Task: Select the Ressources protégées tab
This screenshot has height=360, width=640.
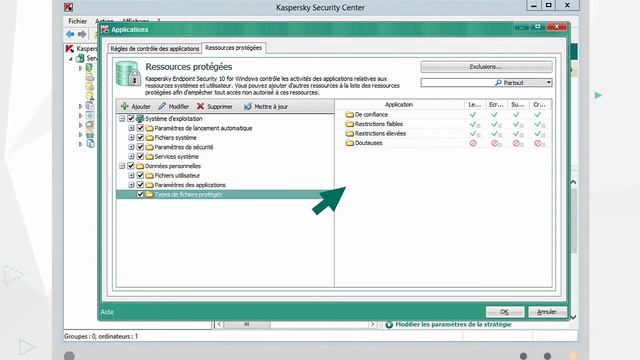Action: click(x=233, y=48)
